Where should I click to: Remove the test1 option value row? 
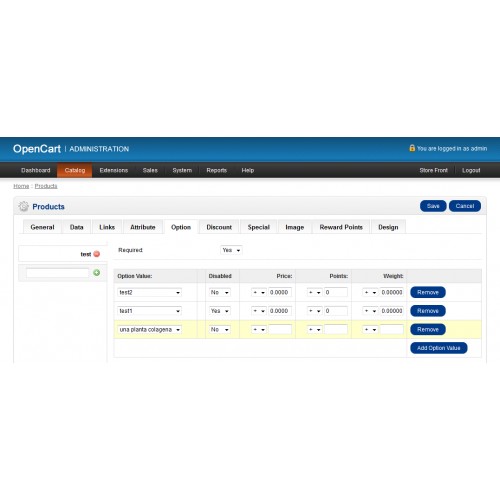click(x=428, y=311)
